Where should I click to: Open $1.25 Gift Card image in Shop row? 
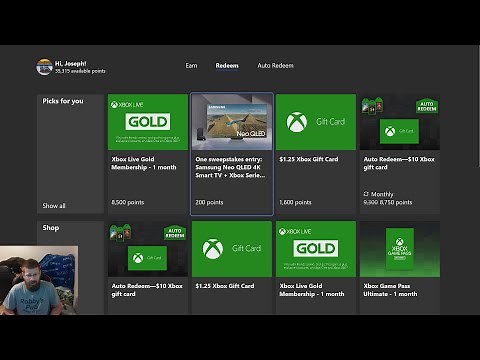tap(232, 249)
